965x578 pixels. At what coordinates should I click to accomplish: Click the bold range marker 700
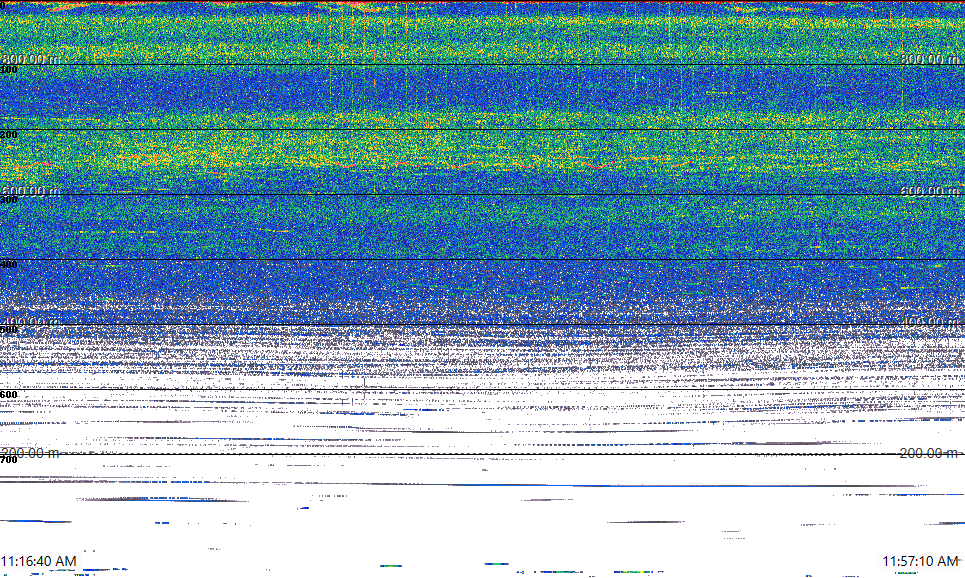click(x=9, y=460)
